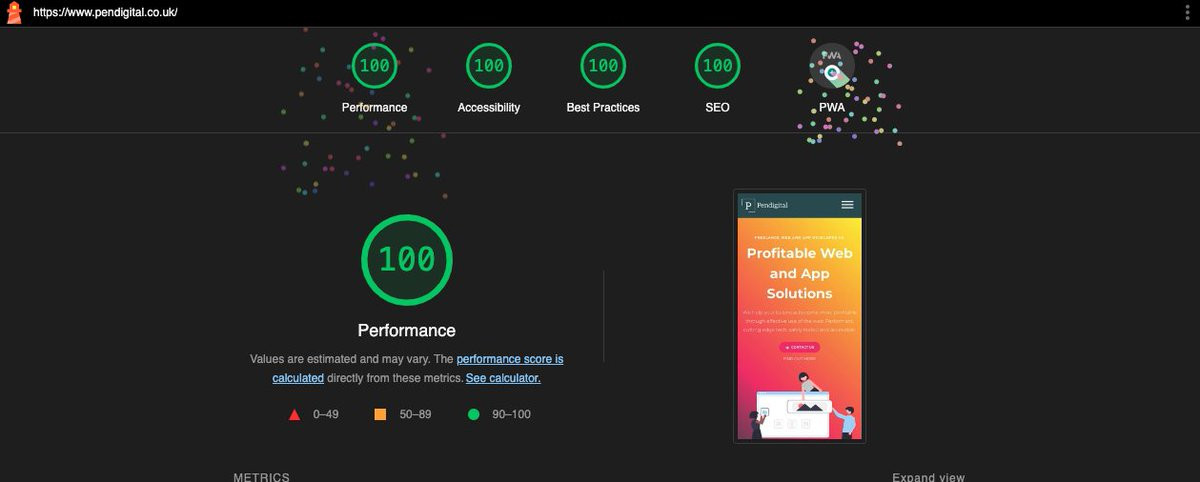1200x482 pixels.
Task: Click the green circle 90–100 legend icon
Action: click(473, 414)
